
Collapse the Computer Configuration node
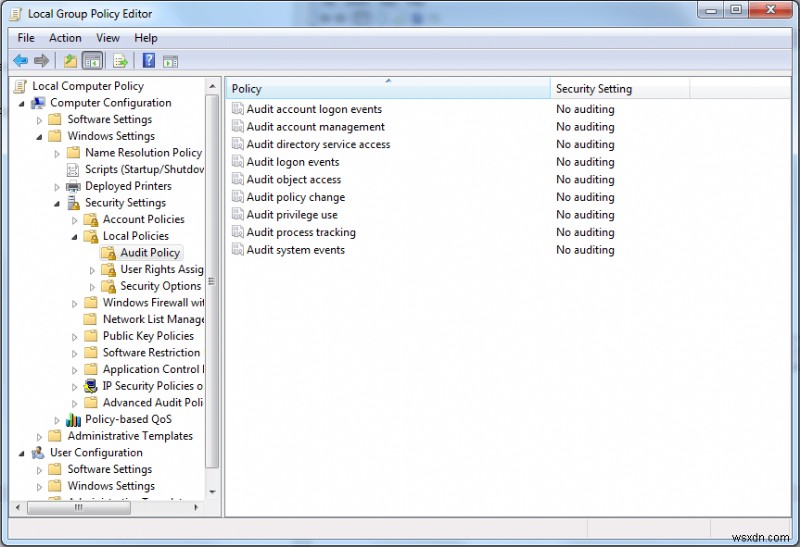[21, 104]
